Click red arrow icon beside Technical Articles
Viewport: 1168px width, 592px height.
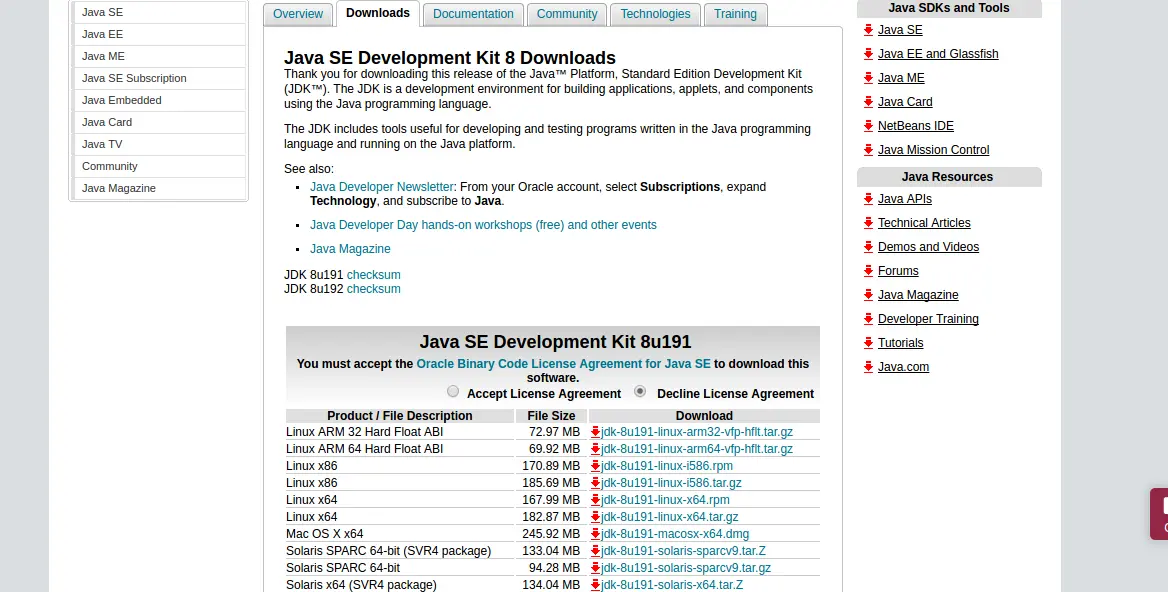[x=868, y=223]
